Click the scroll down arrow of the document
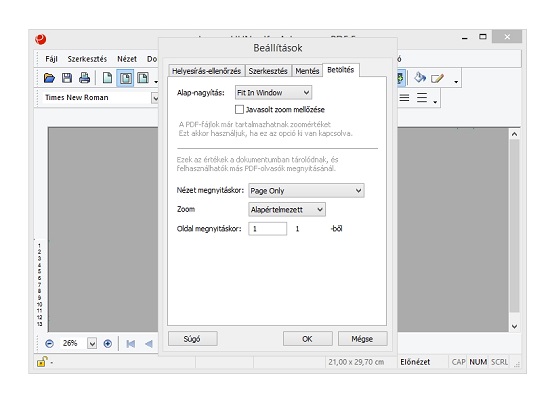Viewport: 550px width, 395px height. pyautogui.click(x=514, y=326)
